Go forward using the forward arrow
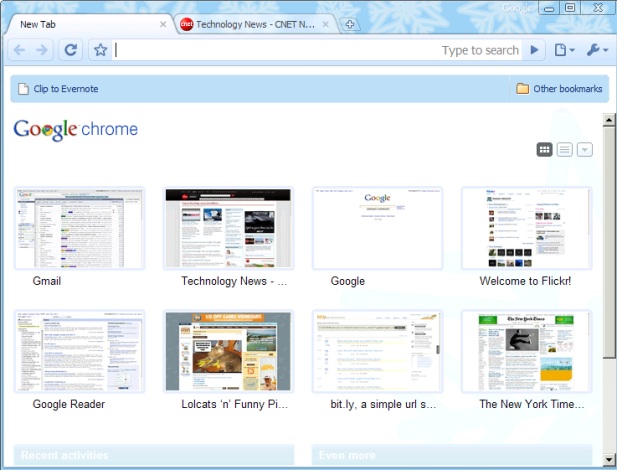The height and width of the screenshot is (470, 617). (x=41, y=50)
